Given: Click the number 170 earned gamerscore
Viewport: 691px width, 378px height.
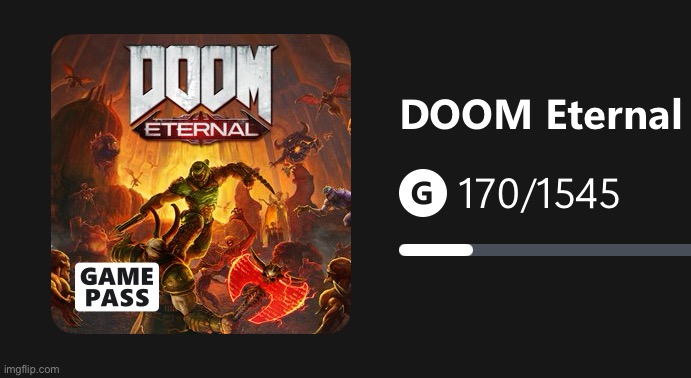Looking at the screenshot, I should point(489,194).
